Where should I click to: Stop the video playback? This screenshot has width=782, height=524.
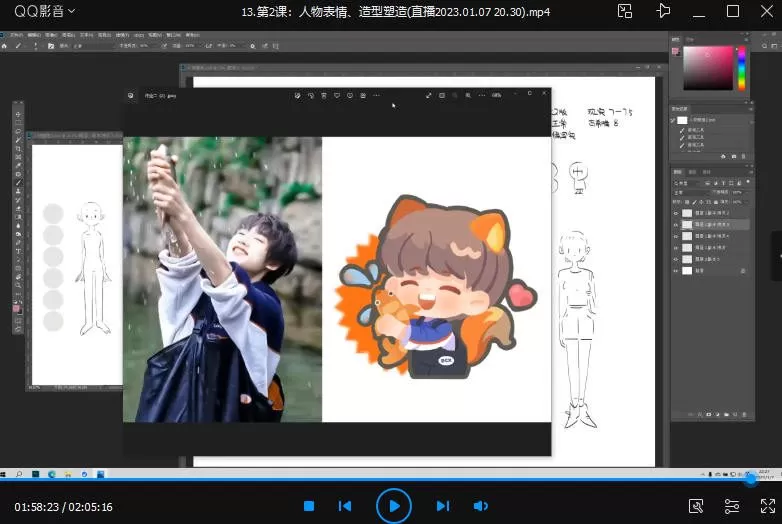point(309,506)
